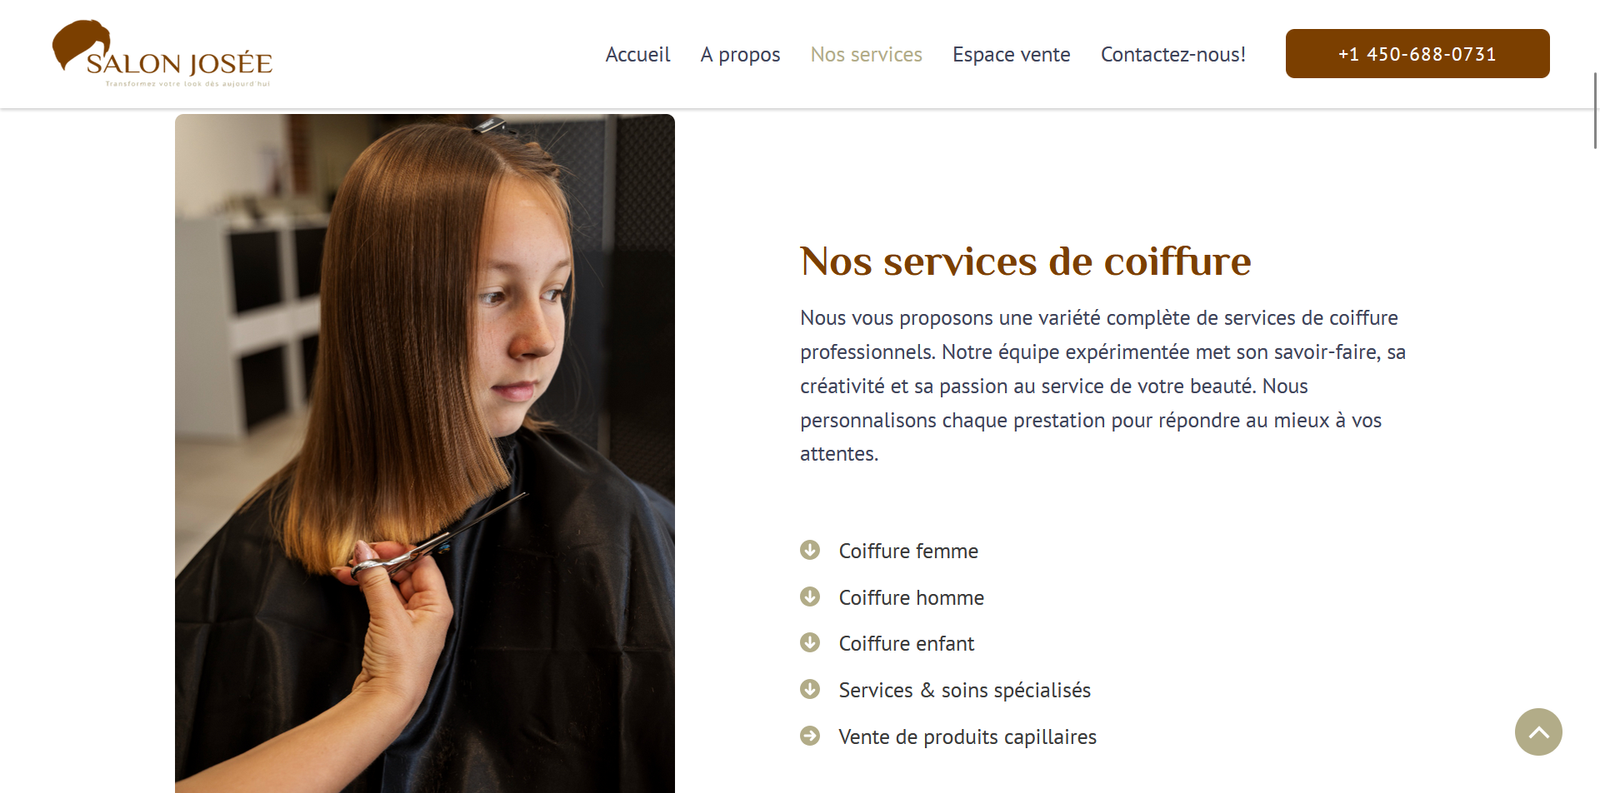Select the Coiffure femme list item
The width and height of the screenshot is (1600, 793).
coord(908,551)
